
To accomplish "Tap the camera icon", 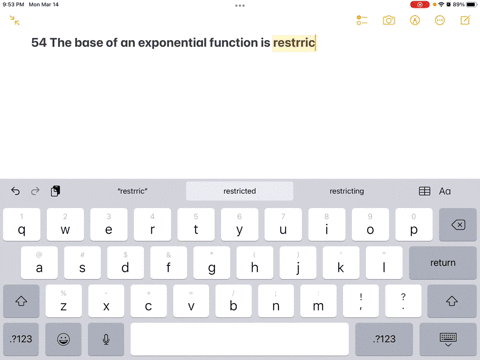I will click(x=389, y=20).
